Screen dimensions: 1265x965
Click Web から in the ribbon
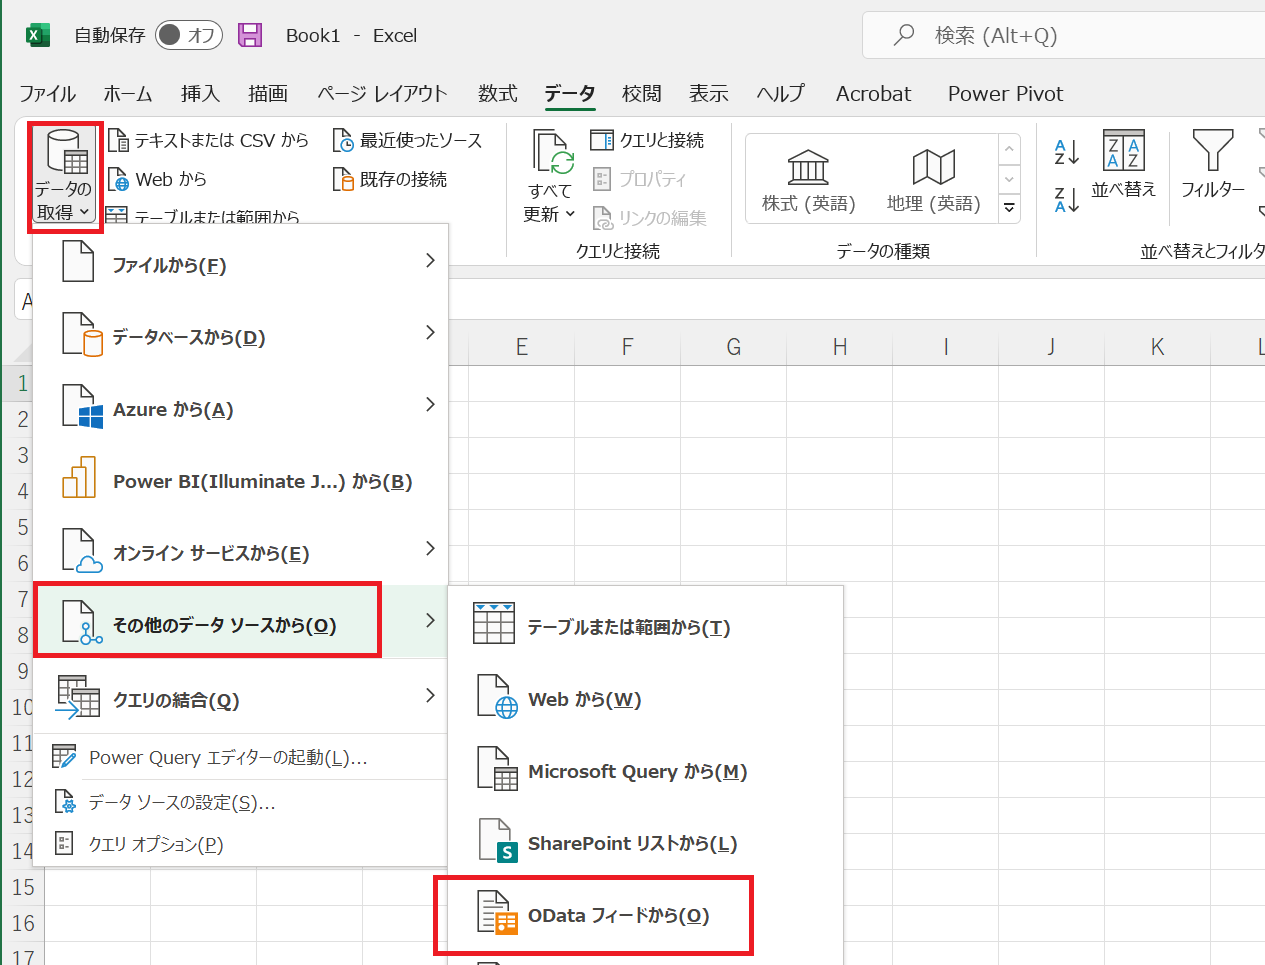pyautogui.click(x=157, y=179)
